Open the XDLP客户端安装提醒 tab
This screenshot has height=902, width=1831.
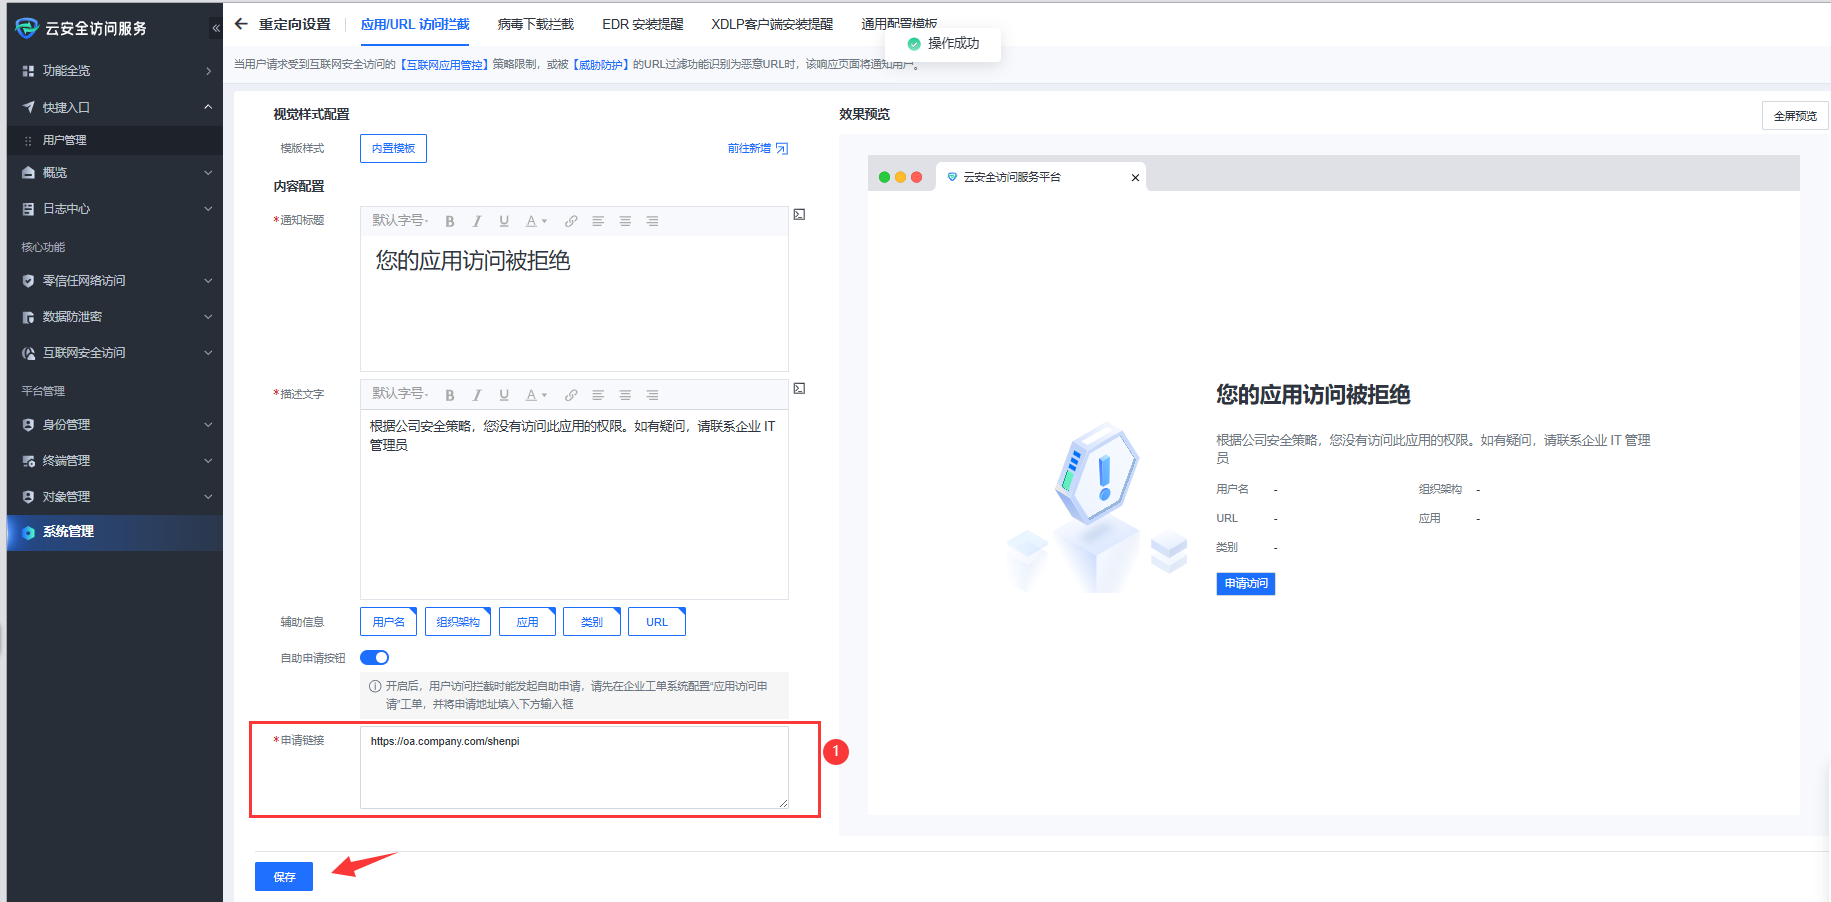[772, 24]
